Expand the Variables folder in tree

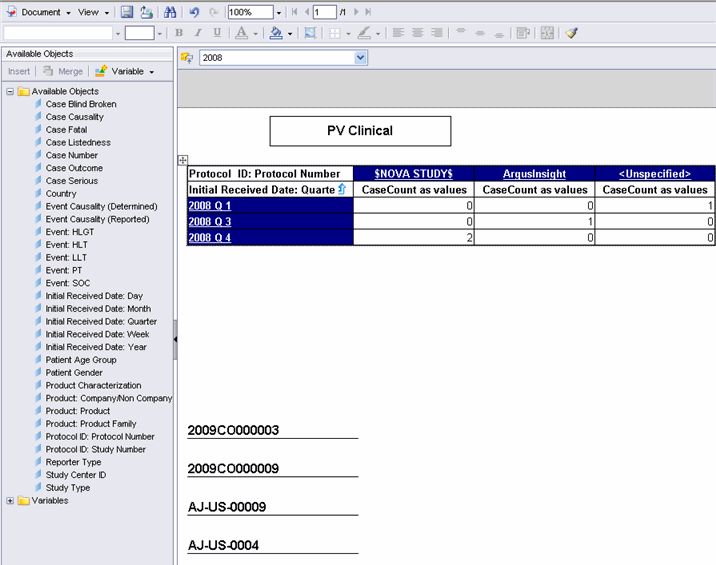click(10, 501)
